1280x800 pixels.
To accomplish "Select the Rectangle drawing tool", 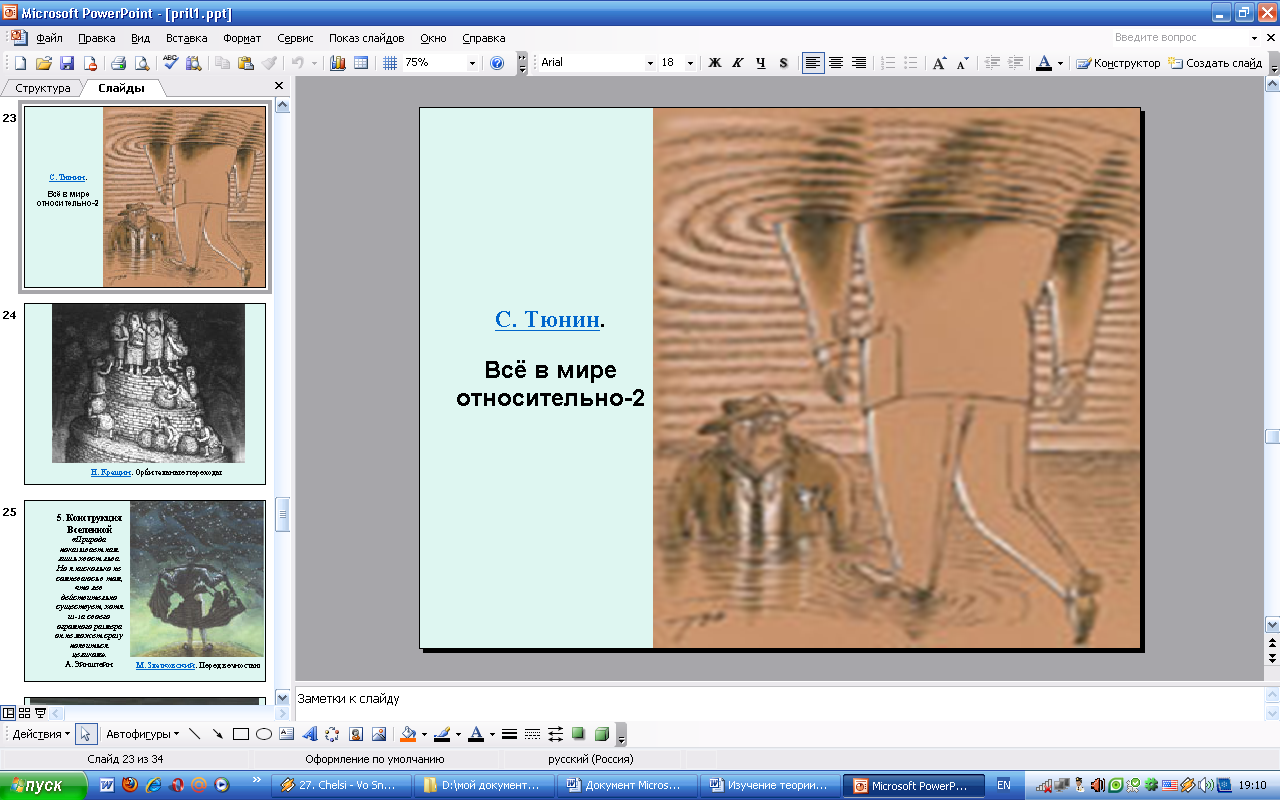I will coord(240,734).
